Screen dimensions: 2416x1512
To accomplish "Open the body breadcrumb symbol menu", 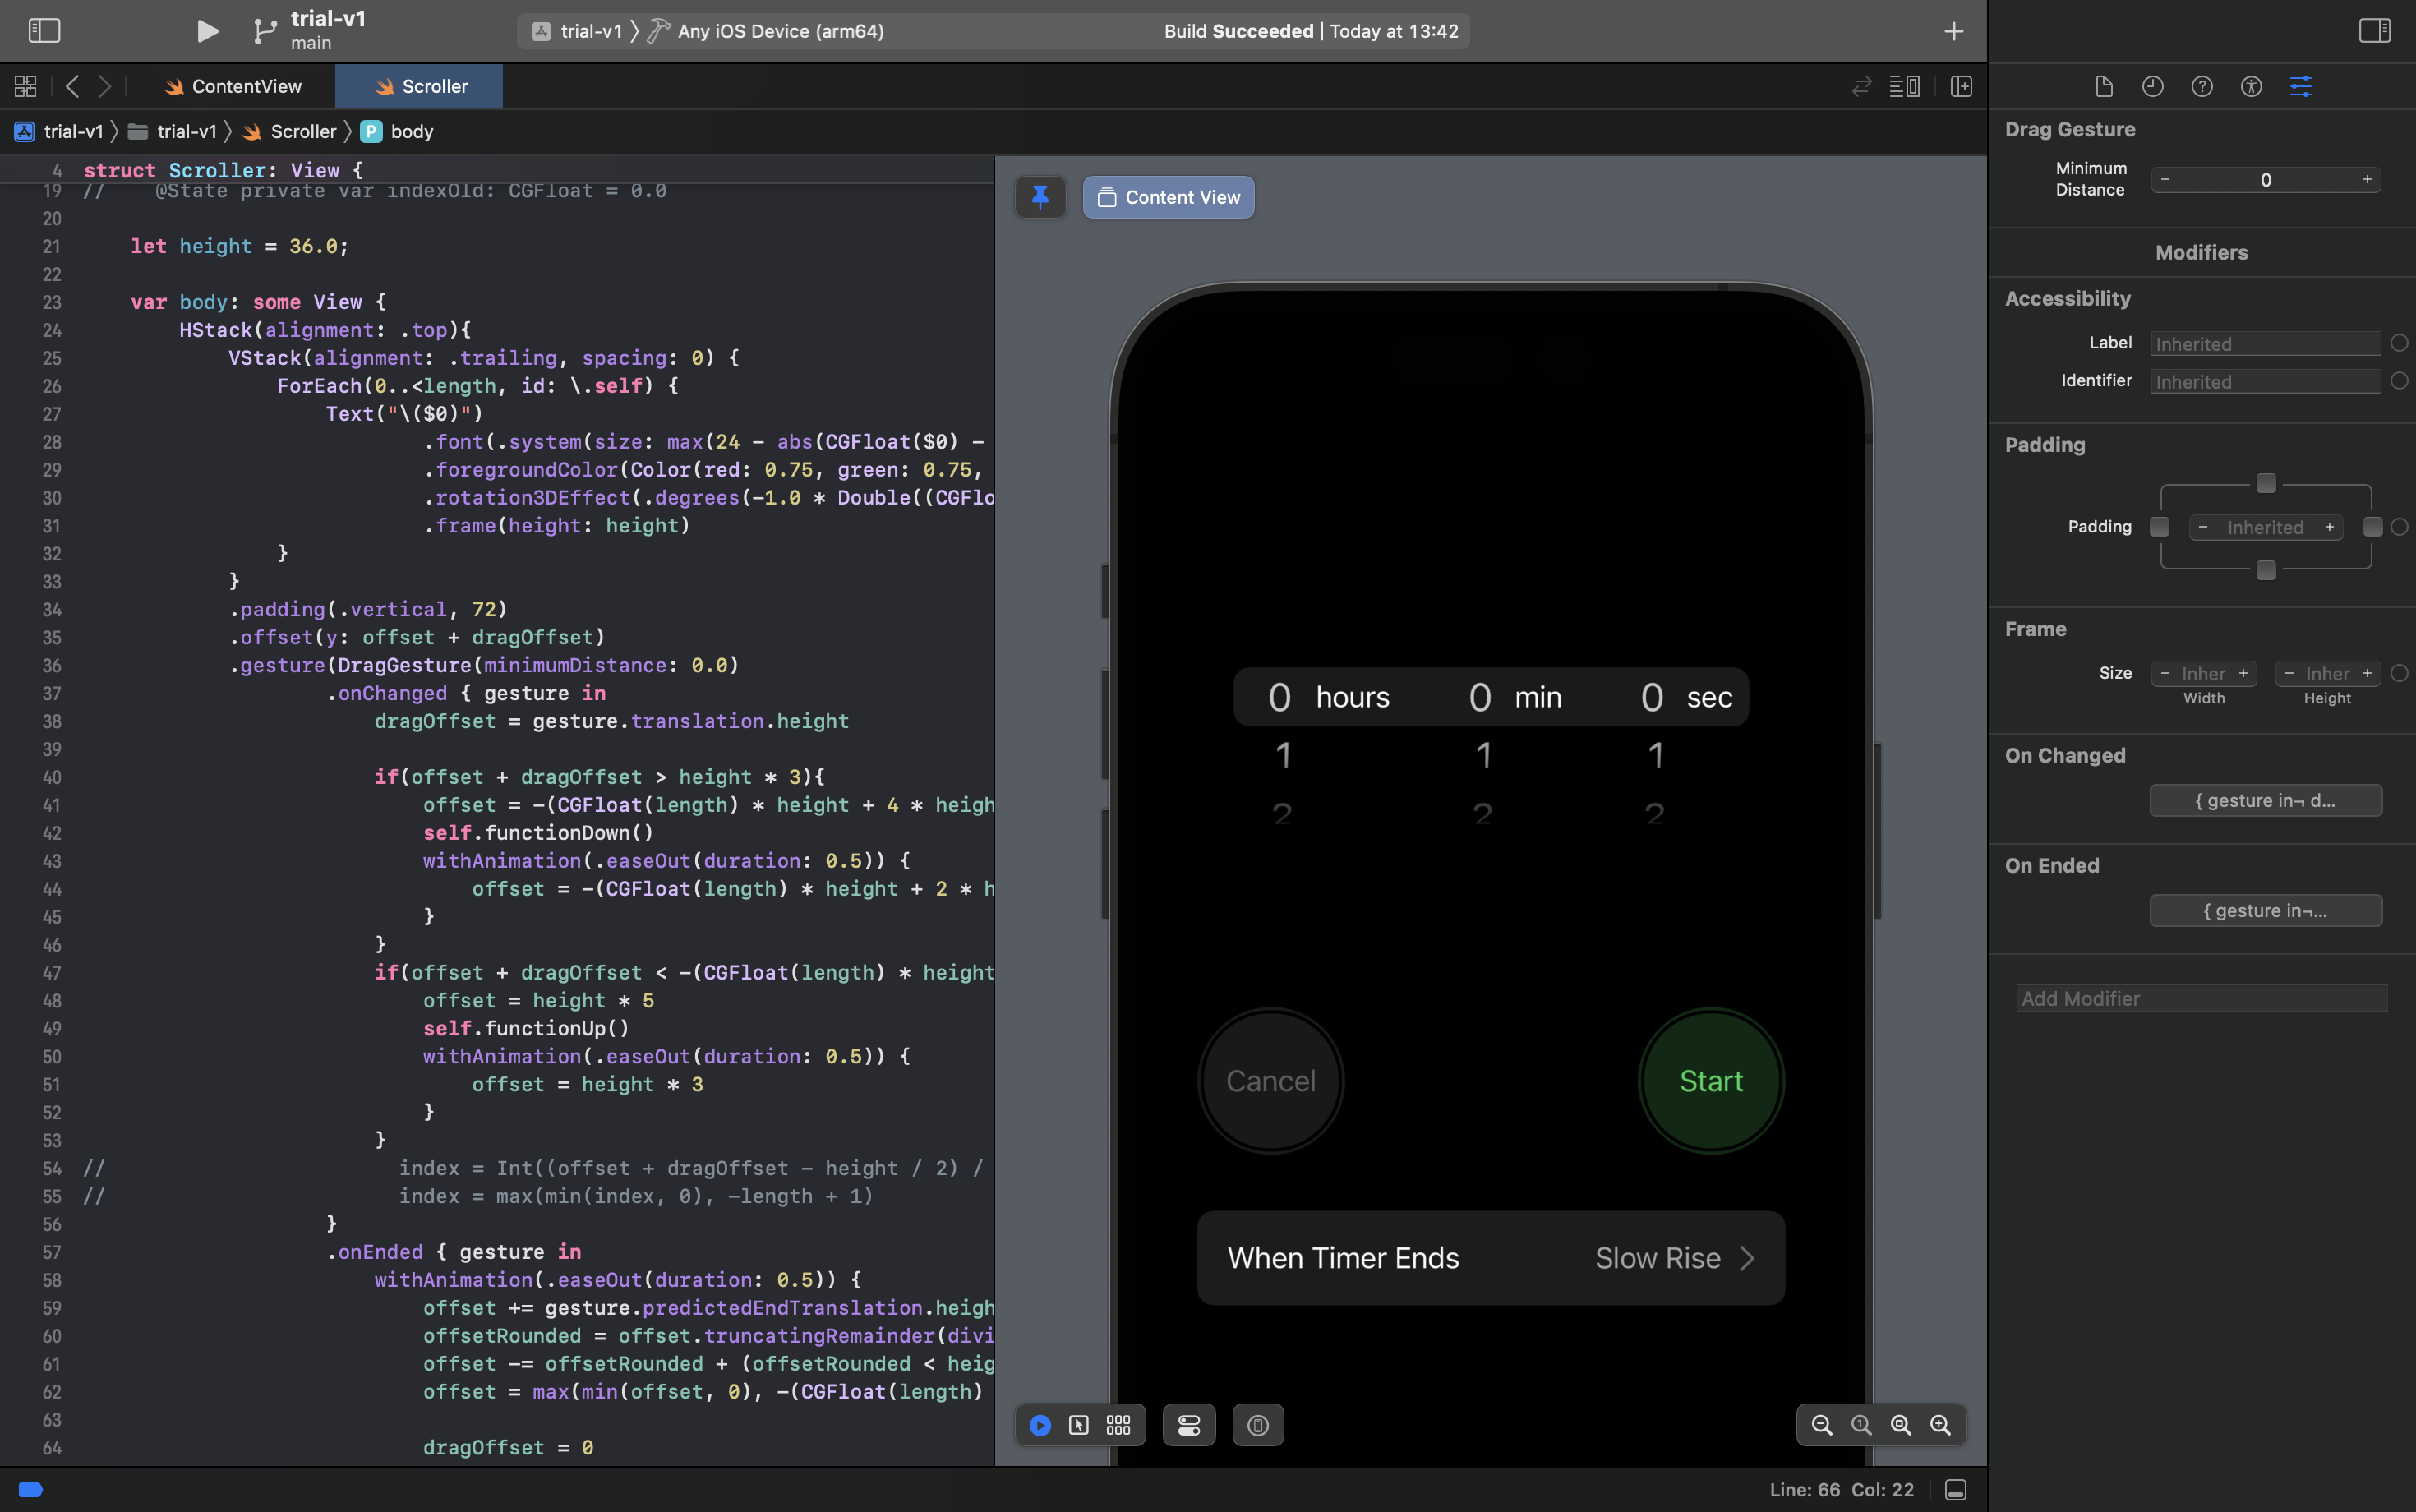I will [x=411, y=131].
